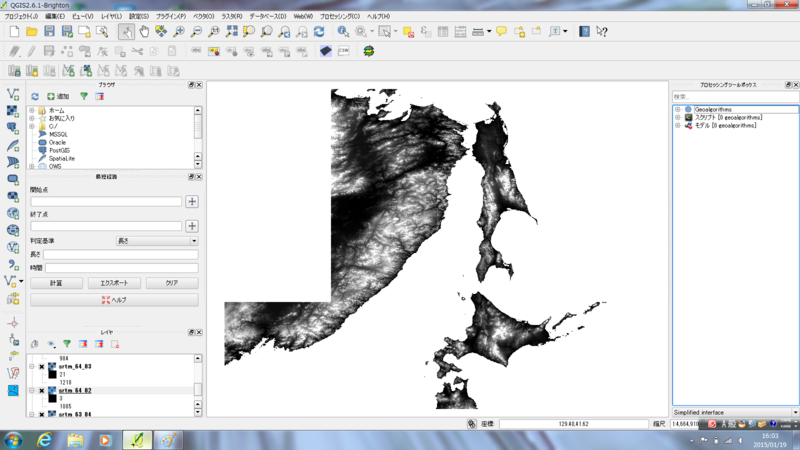The height and width of the screenshot is (450, 800).
Task: Toggle visibility of srtm_64_02 layer
Action: pyautogui.click(x=42, y=391)
